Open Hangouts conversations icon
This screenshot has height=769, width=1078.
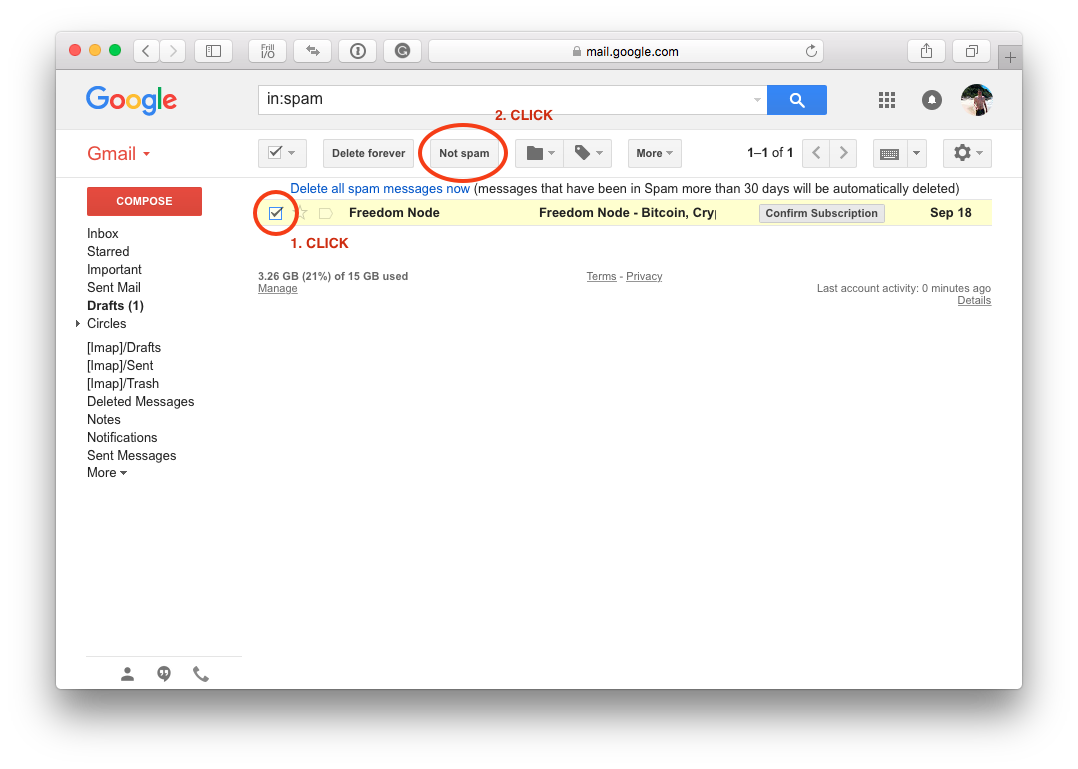point(164,674)
